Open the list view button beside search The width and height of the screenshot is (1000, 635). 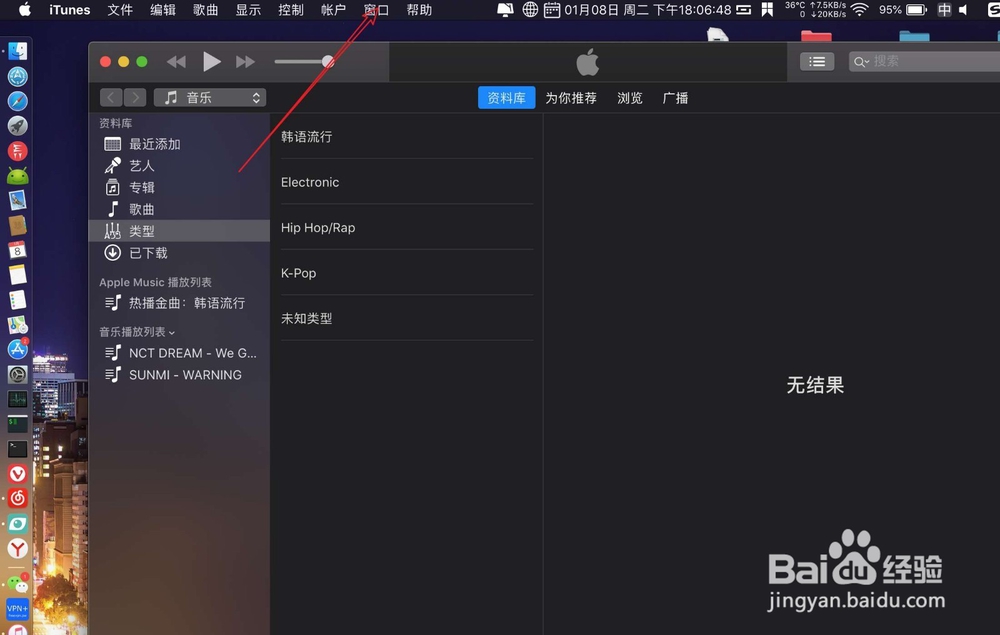pos(817,61)
